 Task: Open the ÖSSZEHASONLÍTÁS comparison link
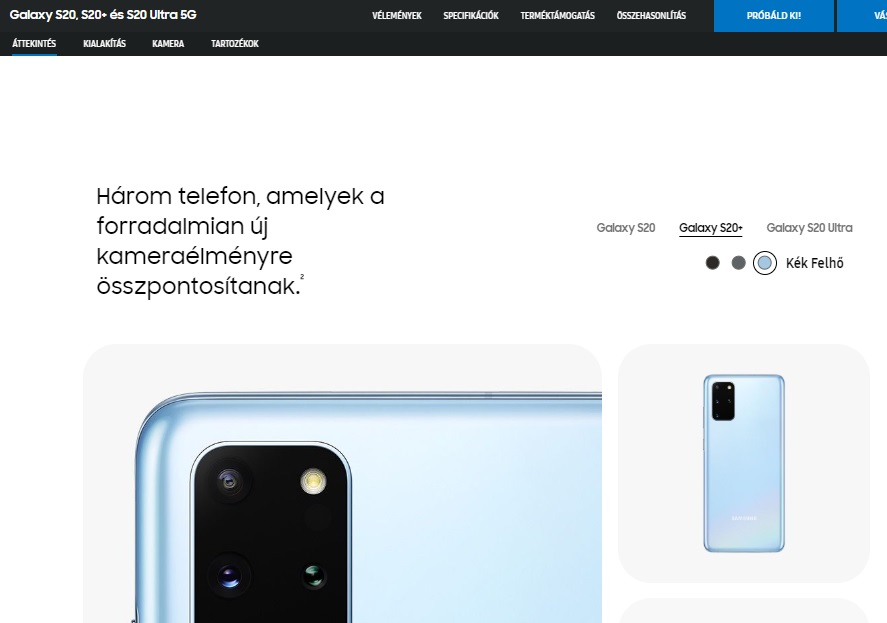tap(651, 16)
